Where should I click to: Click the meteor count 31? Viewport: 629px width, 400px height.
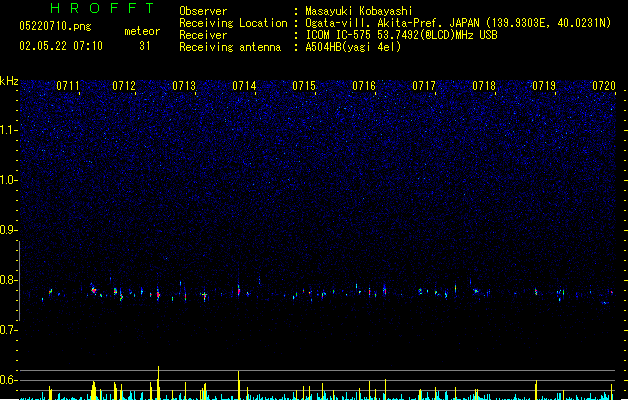click(145, 46)
